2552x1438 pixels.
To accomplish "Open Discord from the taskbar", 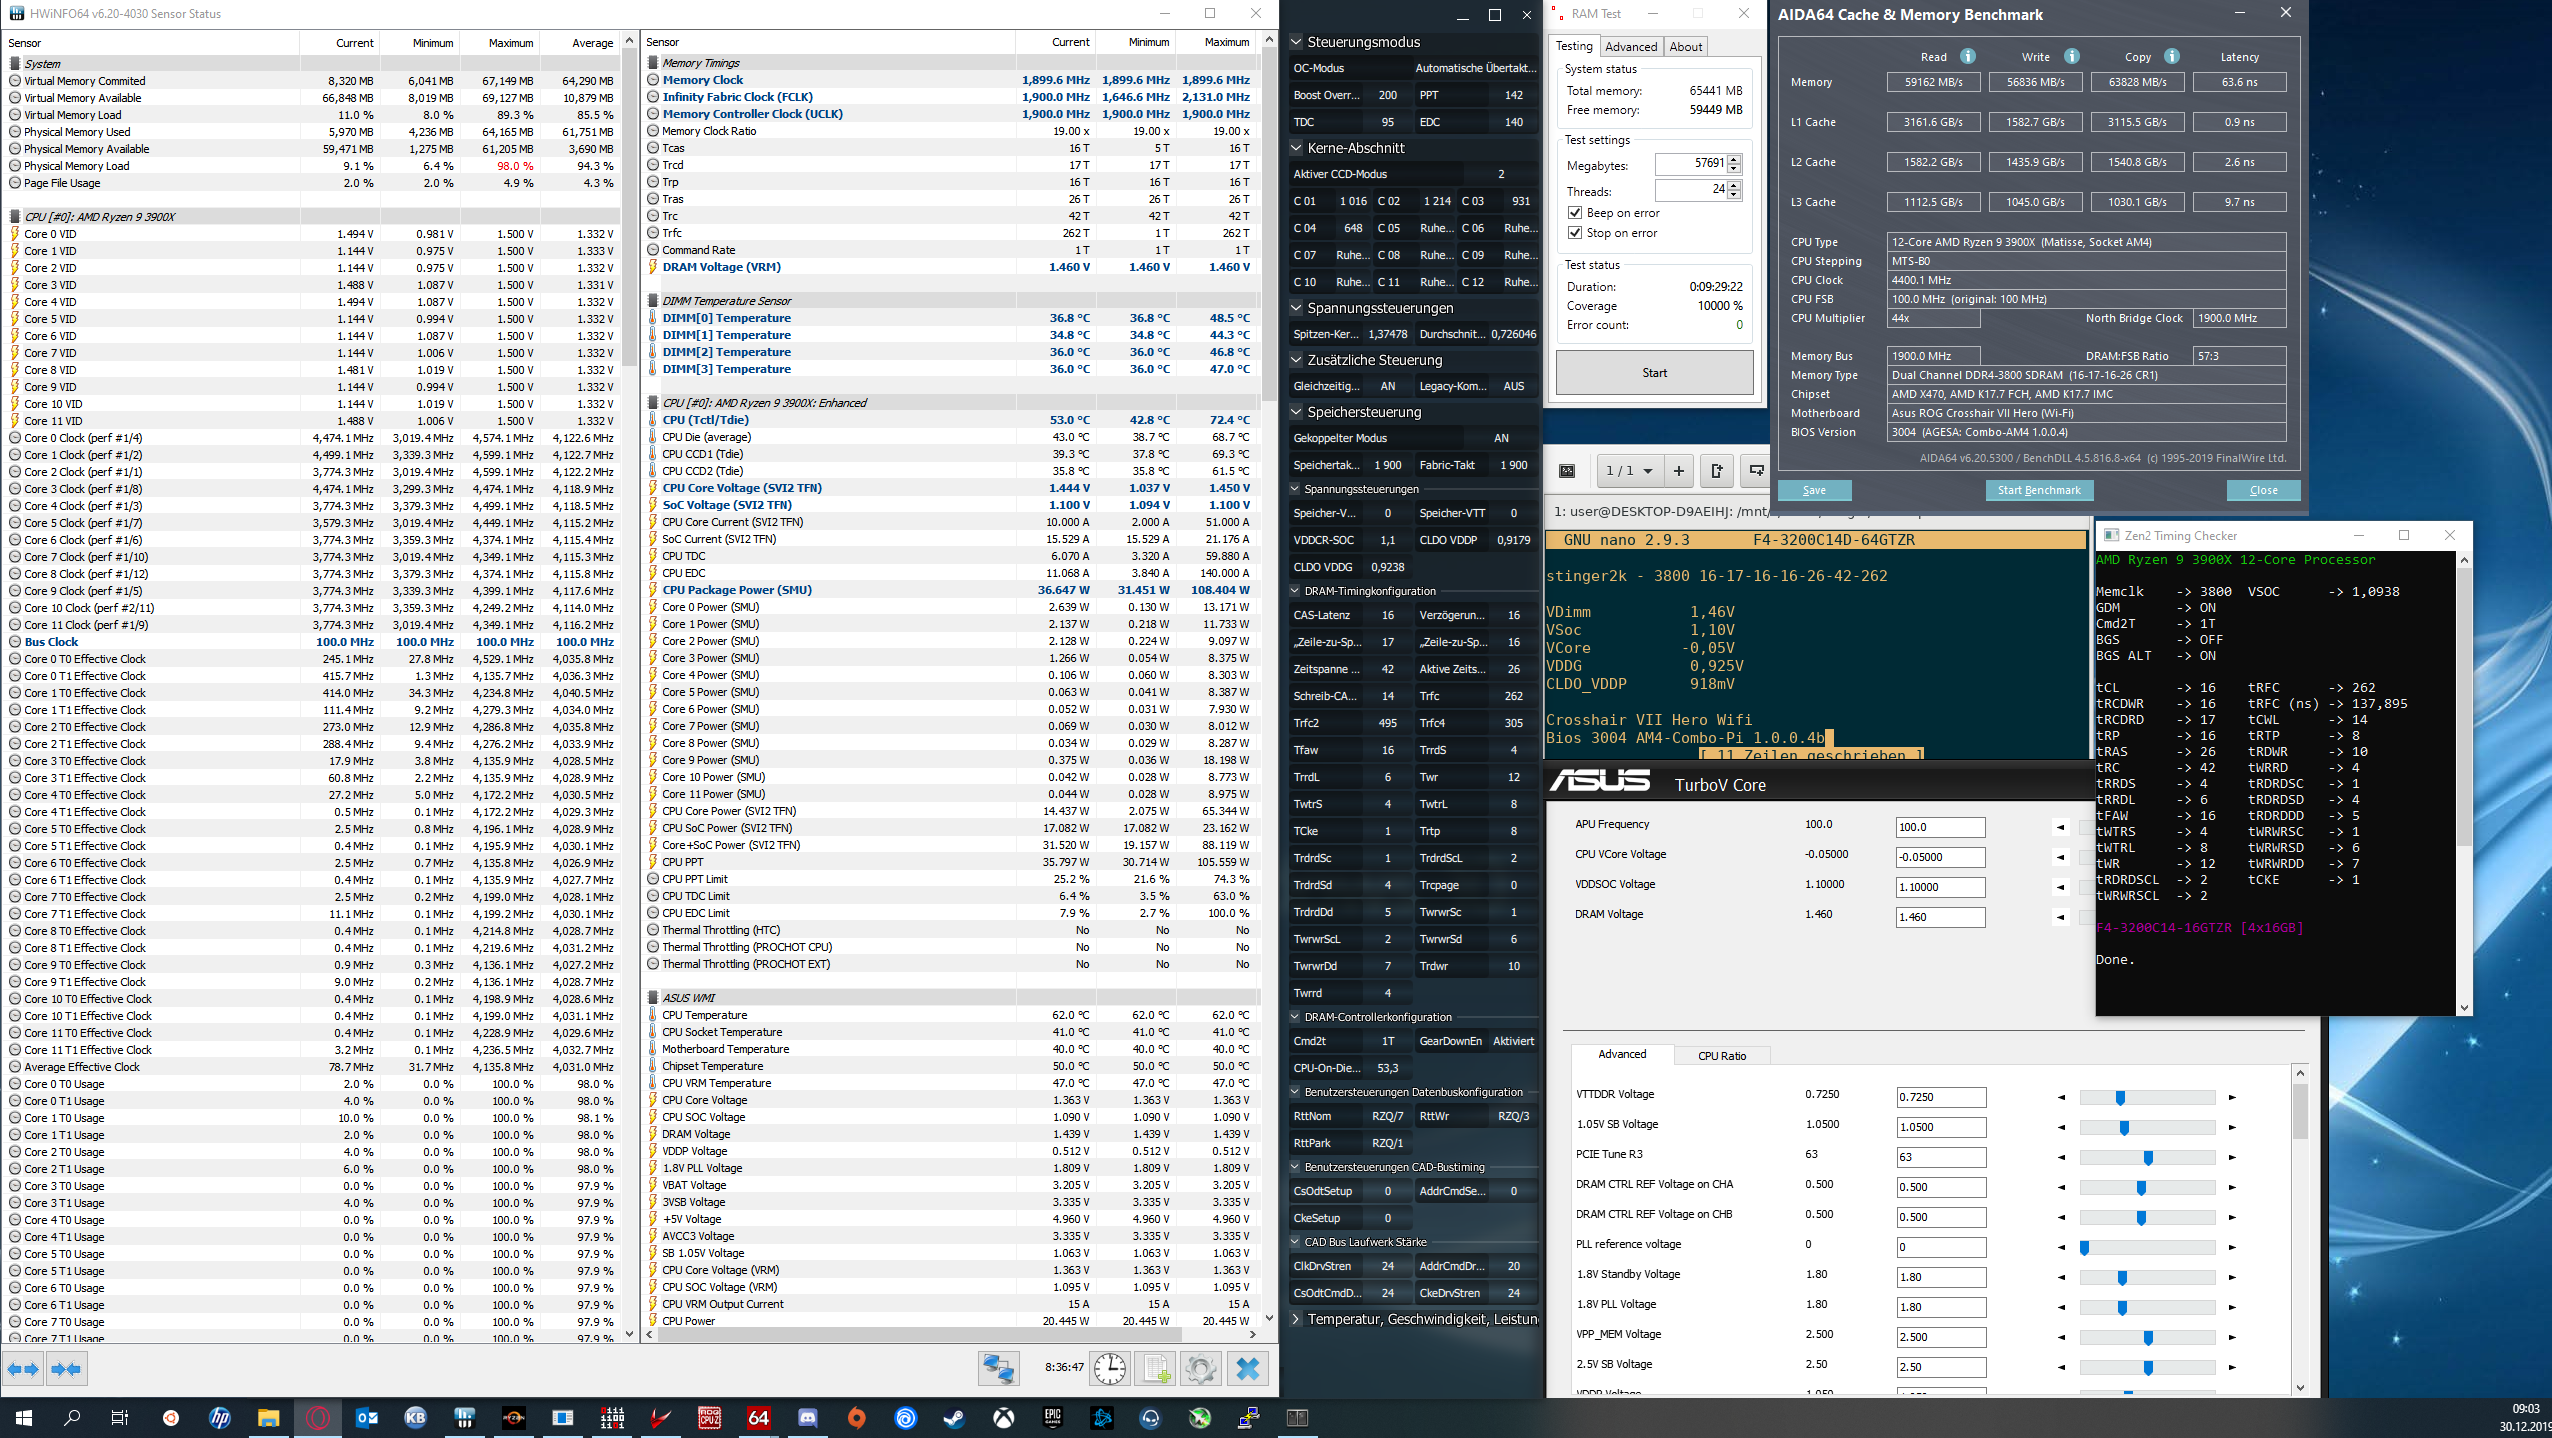I will pos(807,1417).
